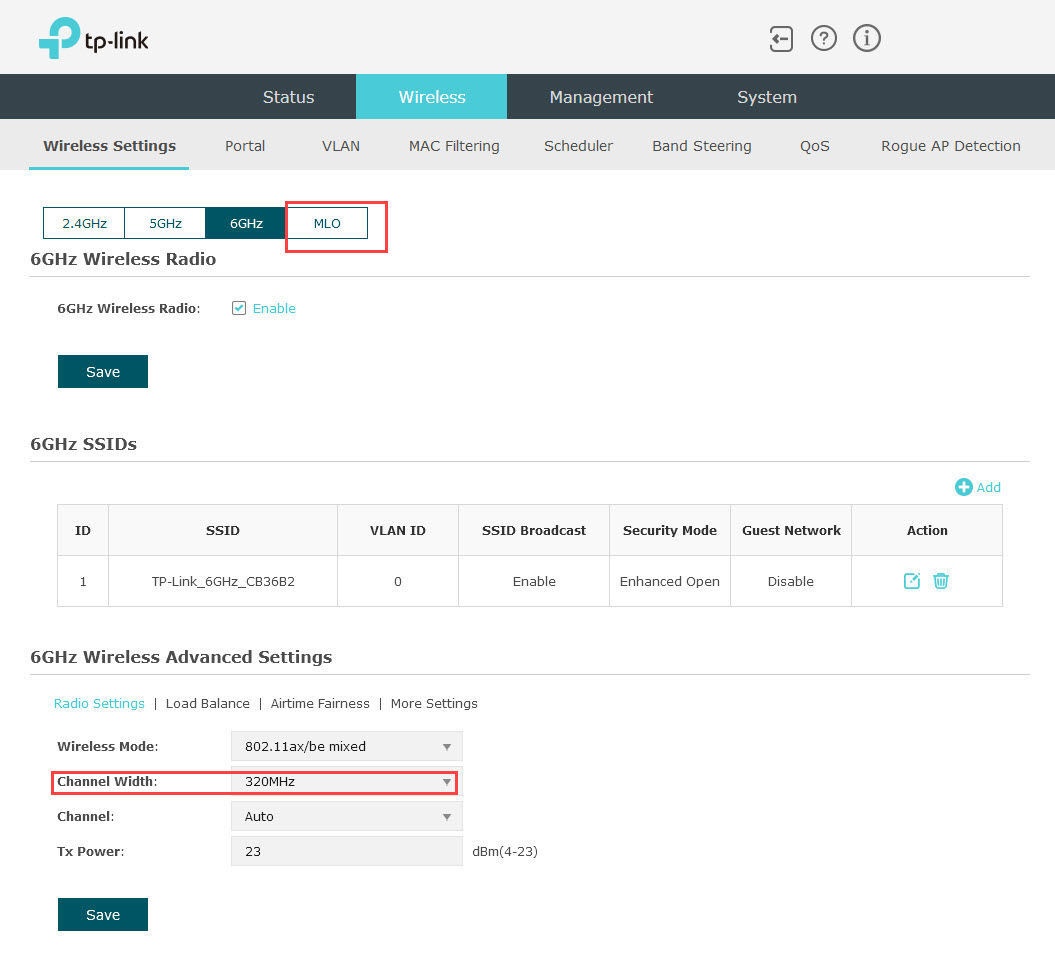The image size is (1055, 965).
Task: Click the Tx Power input field
Action: (x=346, y=851)
